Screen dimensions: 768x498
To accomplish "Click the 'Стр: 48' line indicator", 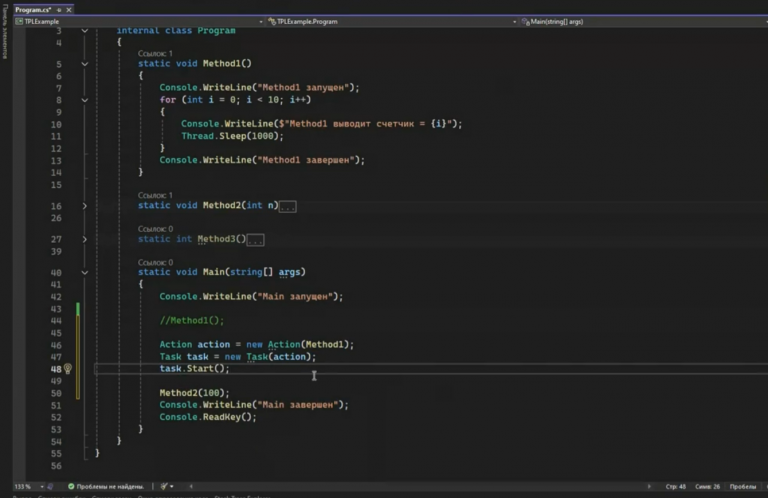I will (675, 486).
